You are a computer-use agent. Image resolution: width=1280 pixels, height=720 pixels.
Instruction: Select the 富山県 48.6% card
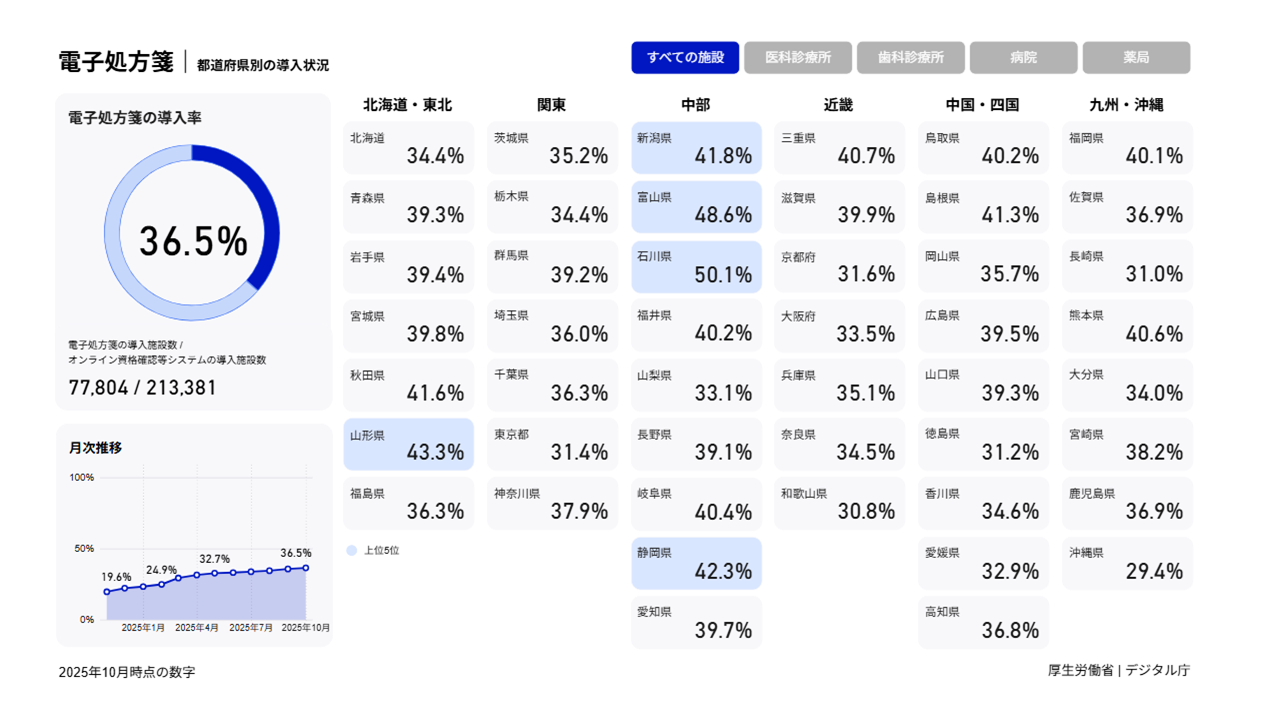point(696,207)
